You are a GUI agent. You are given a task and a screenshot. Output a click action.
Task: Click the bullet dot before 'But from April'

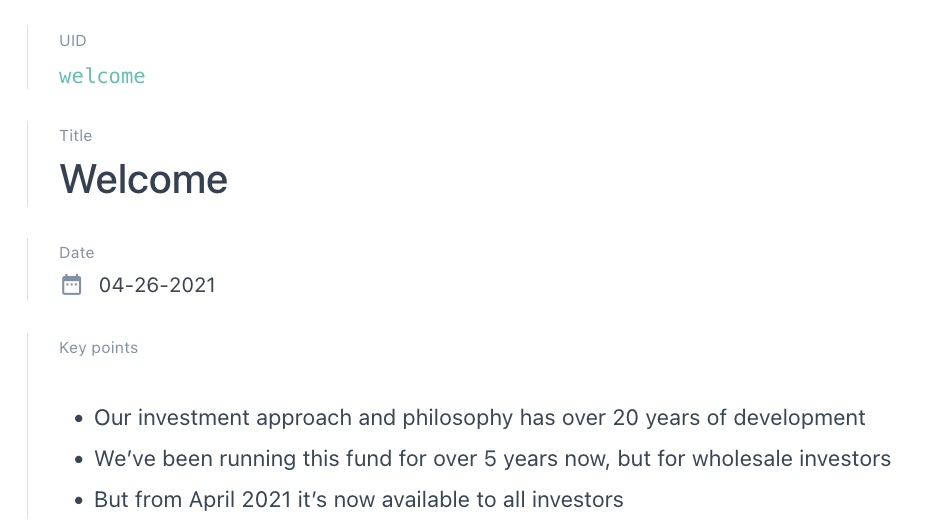point(79,500)
